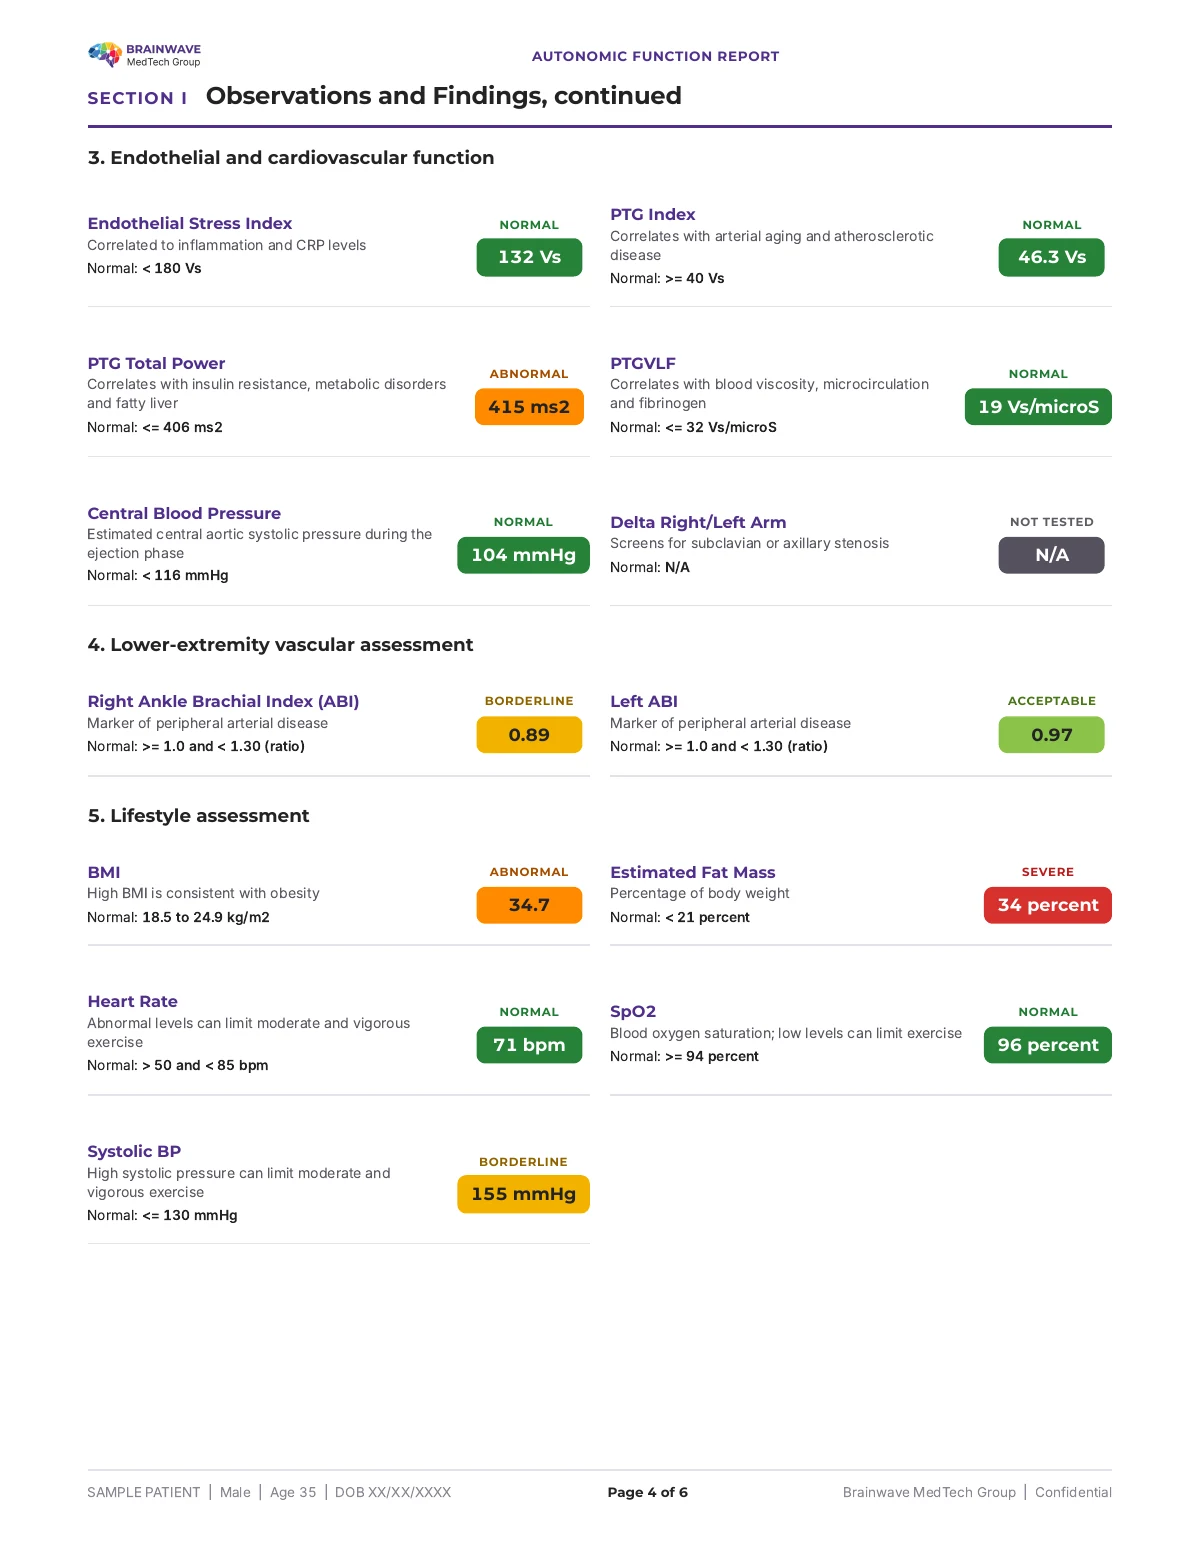This screenshot has width=1201, height=1554.
Task: Select the Autonomic Function Report header text
Action: [x=655, y=56]
